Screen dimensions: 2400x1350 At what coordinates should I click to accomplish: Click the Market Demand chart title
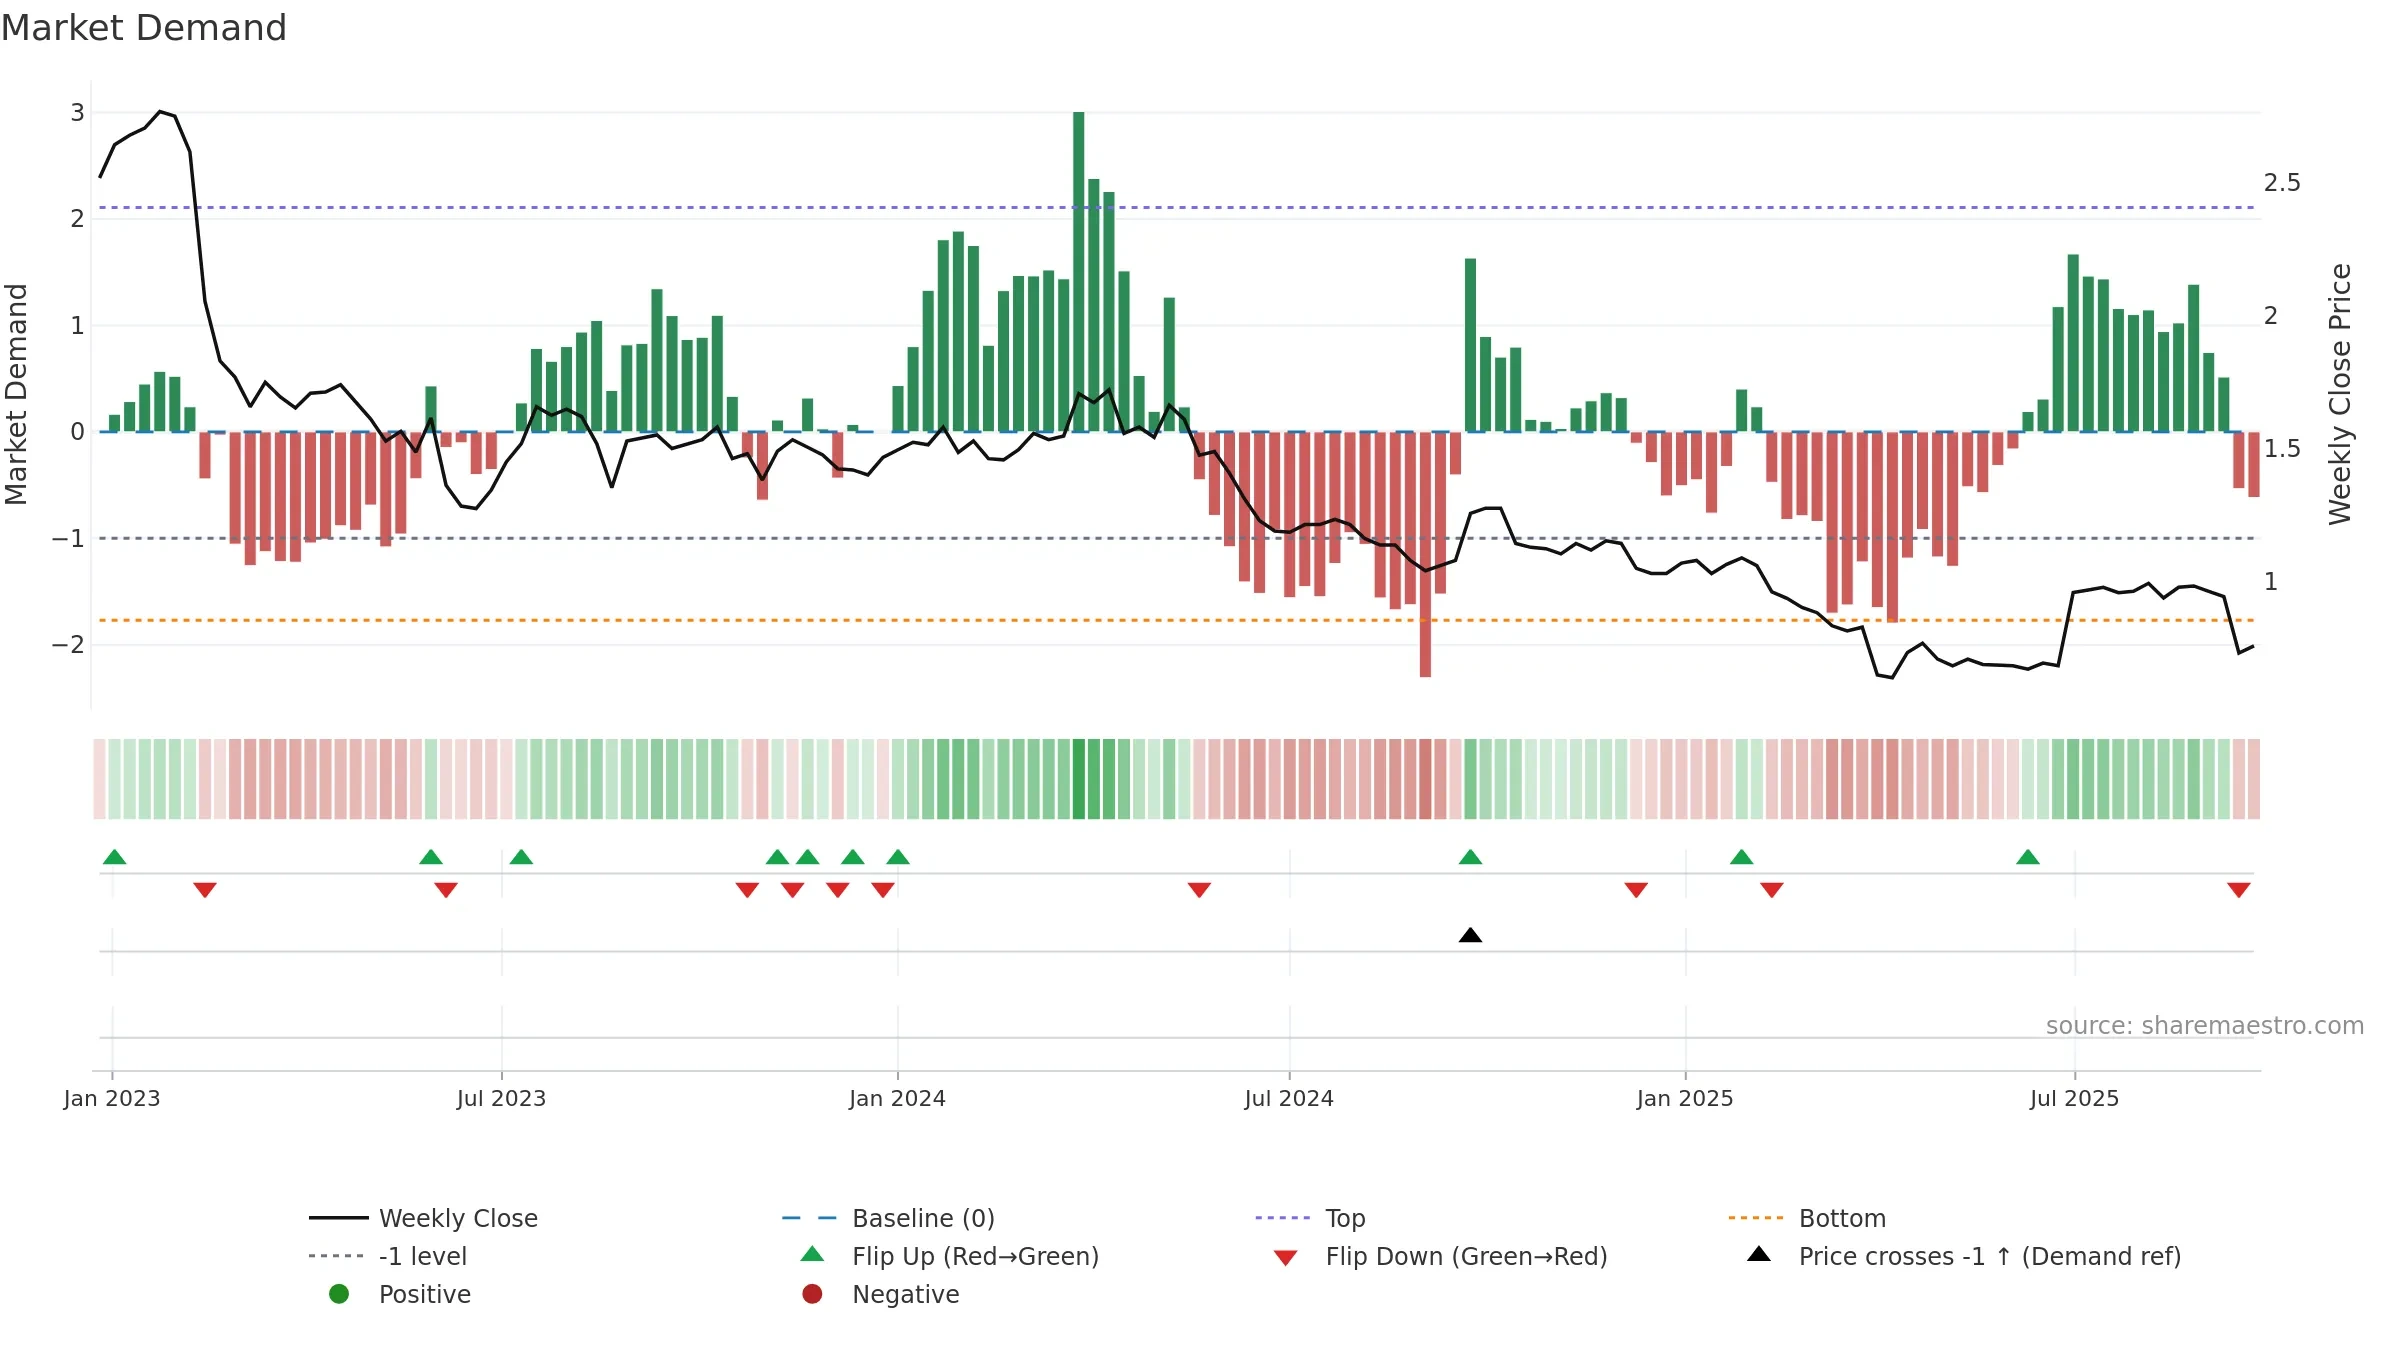144,28
